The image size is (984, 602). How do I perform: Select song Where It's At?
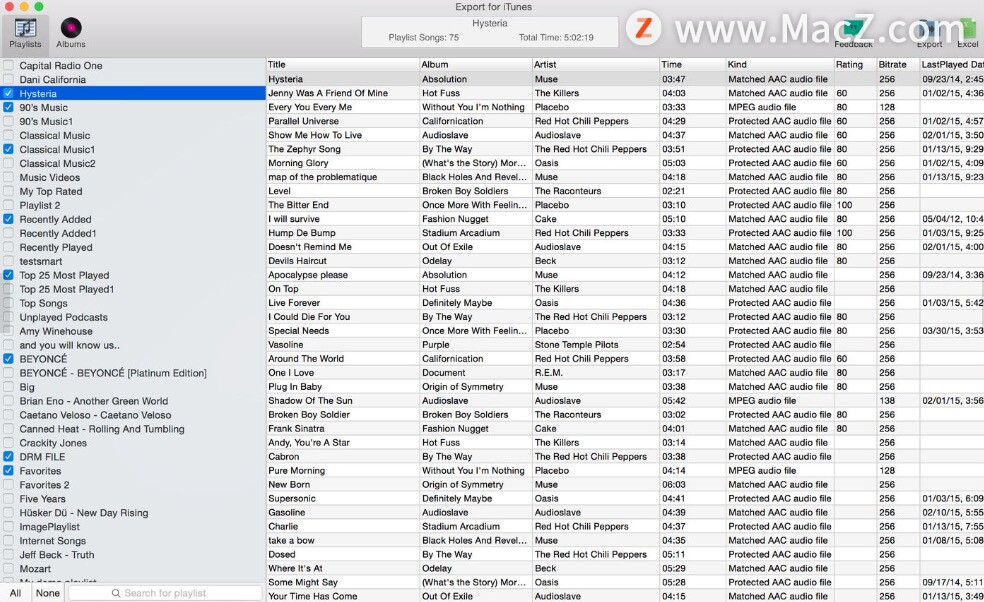click(x=295, y=569)
